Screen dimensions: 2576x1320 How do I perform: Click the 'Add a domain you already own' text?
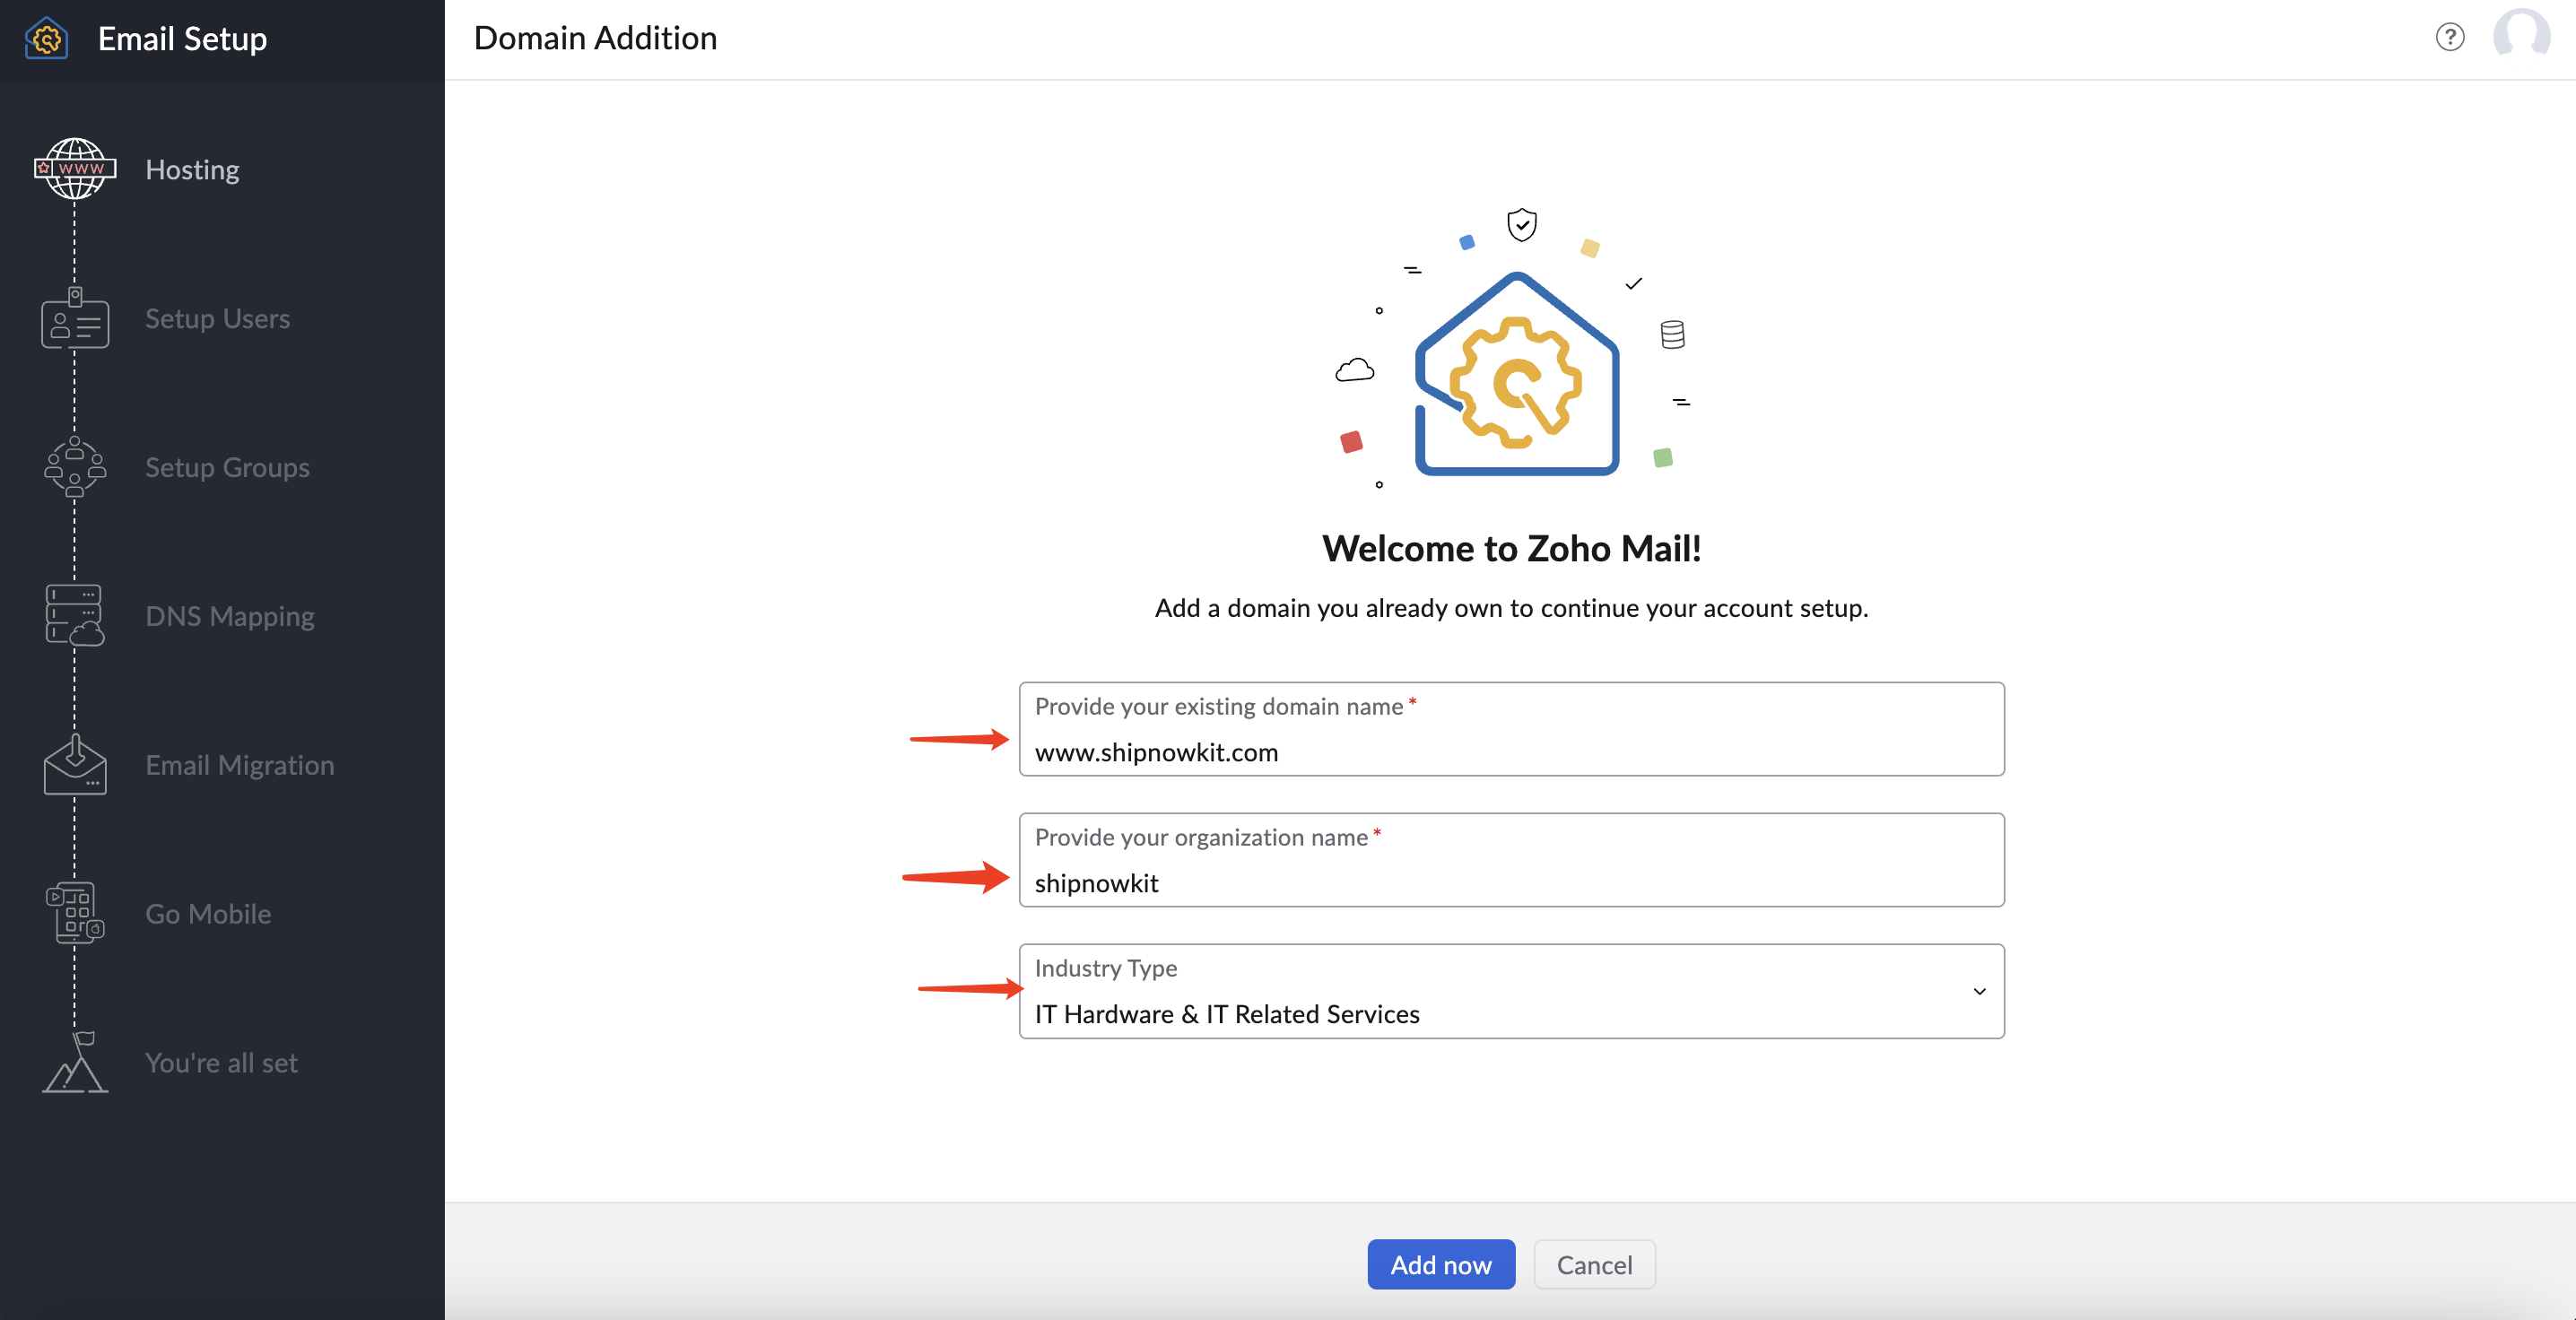coord(1511,607)
